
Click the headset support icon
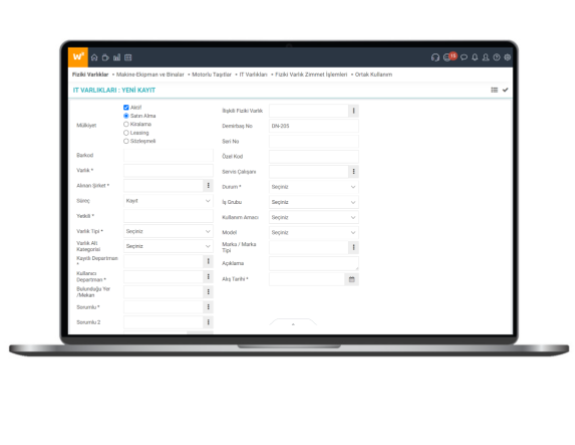435,57
